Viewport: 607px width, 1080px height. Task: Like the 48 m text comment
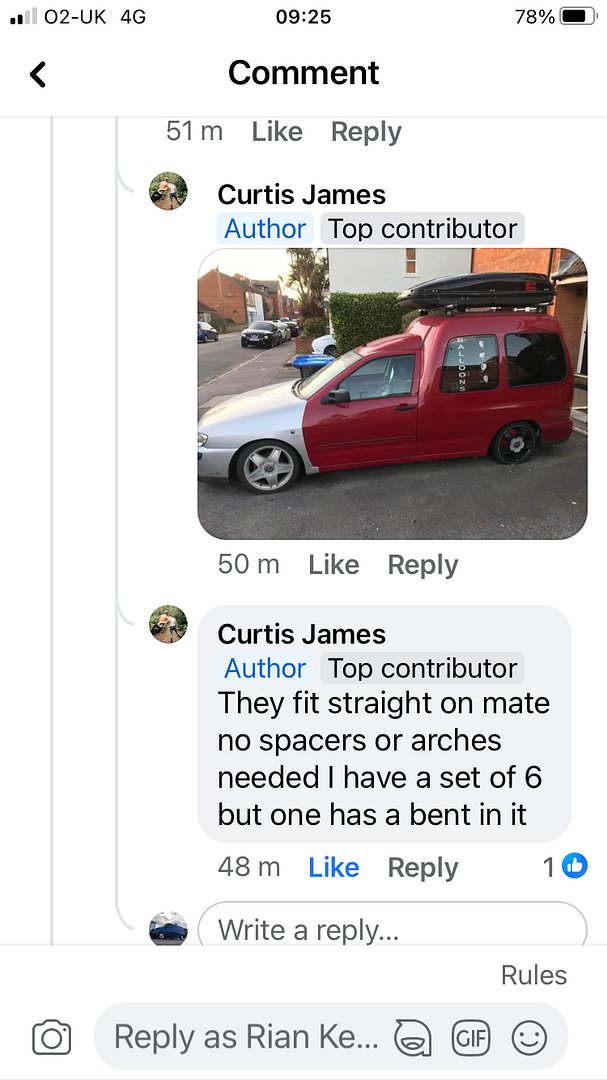[333, 868]
